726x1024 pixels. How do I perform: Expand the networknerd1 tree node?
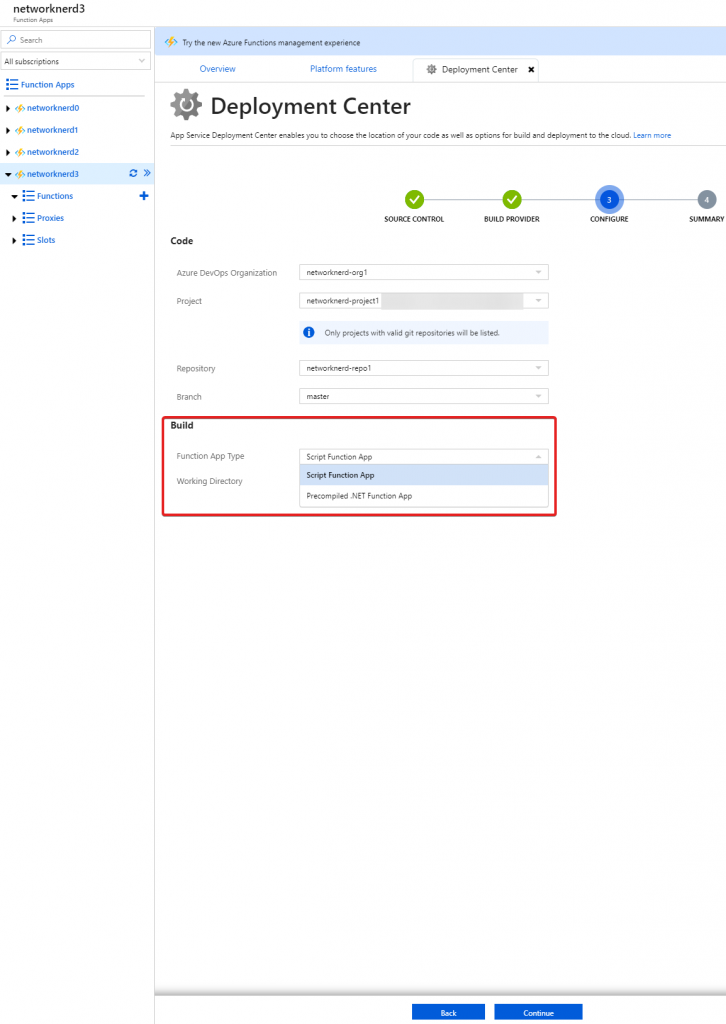[x=8, y=131]
